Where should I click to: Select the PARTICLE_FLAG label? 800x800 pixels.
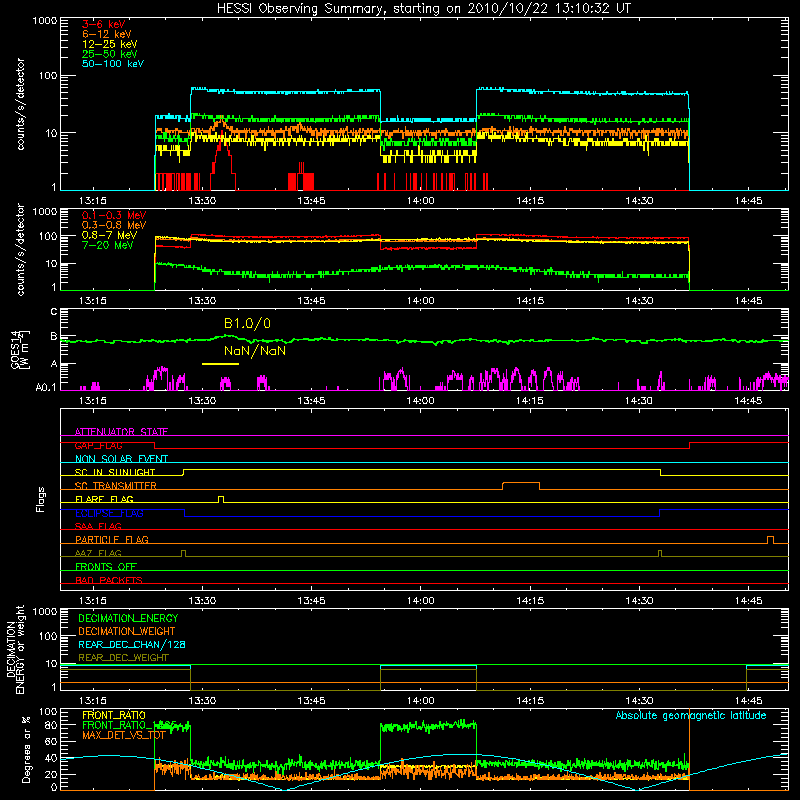(112, 540)
